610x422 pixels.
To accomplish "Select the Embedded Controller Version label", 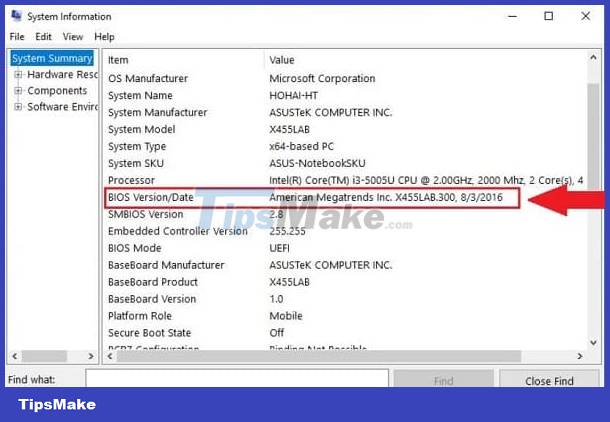I will (x=178, y=231).
